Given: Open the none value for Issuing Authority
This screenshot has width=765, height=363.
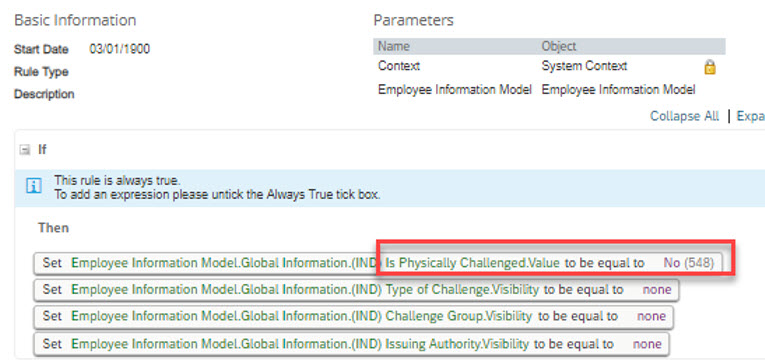Looking at the screenshot, I should click(x=647, y=344).
